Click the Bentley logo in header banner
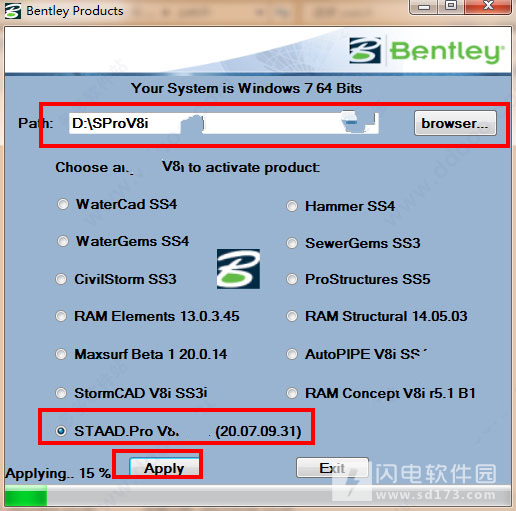The height and width of the screenshot is (511, 516). 427,51
